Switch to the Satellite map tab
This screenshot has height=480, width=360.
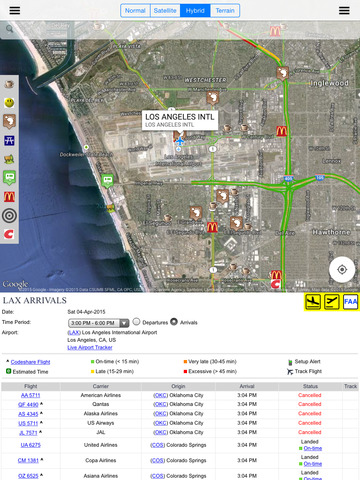tap(165, 11)
